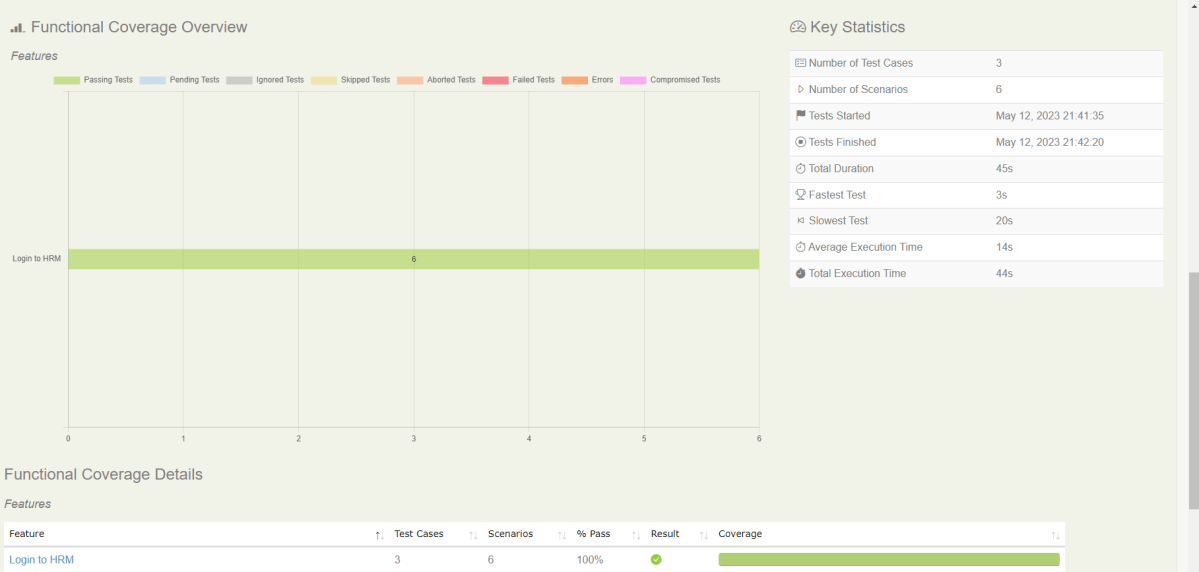The width and height of the screenshot is (1199, 572).
Task: Toggle Failed Tests legend entry
Action: 518,80
